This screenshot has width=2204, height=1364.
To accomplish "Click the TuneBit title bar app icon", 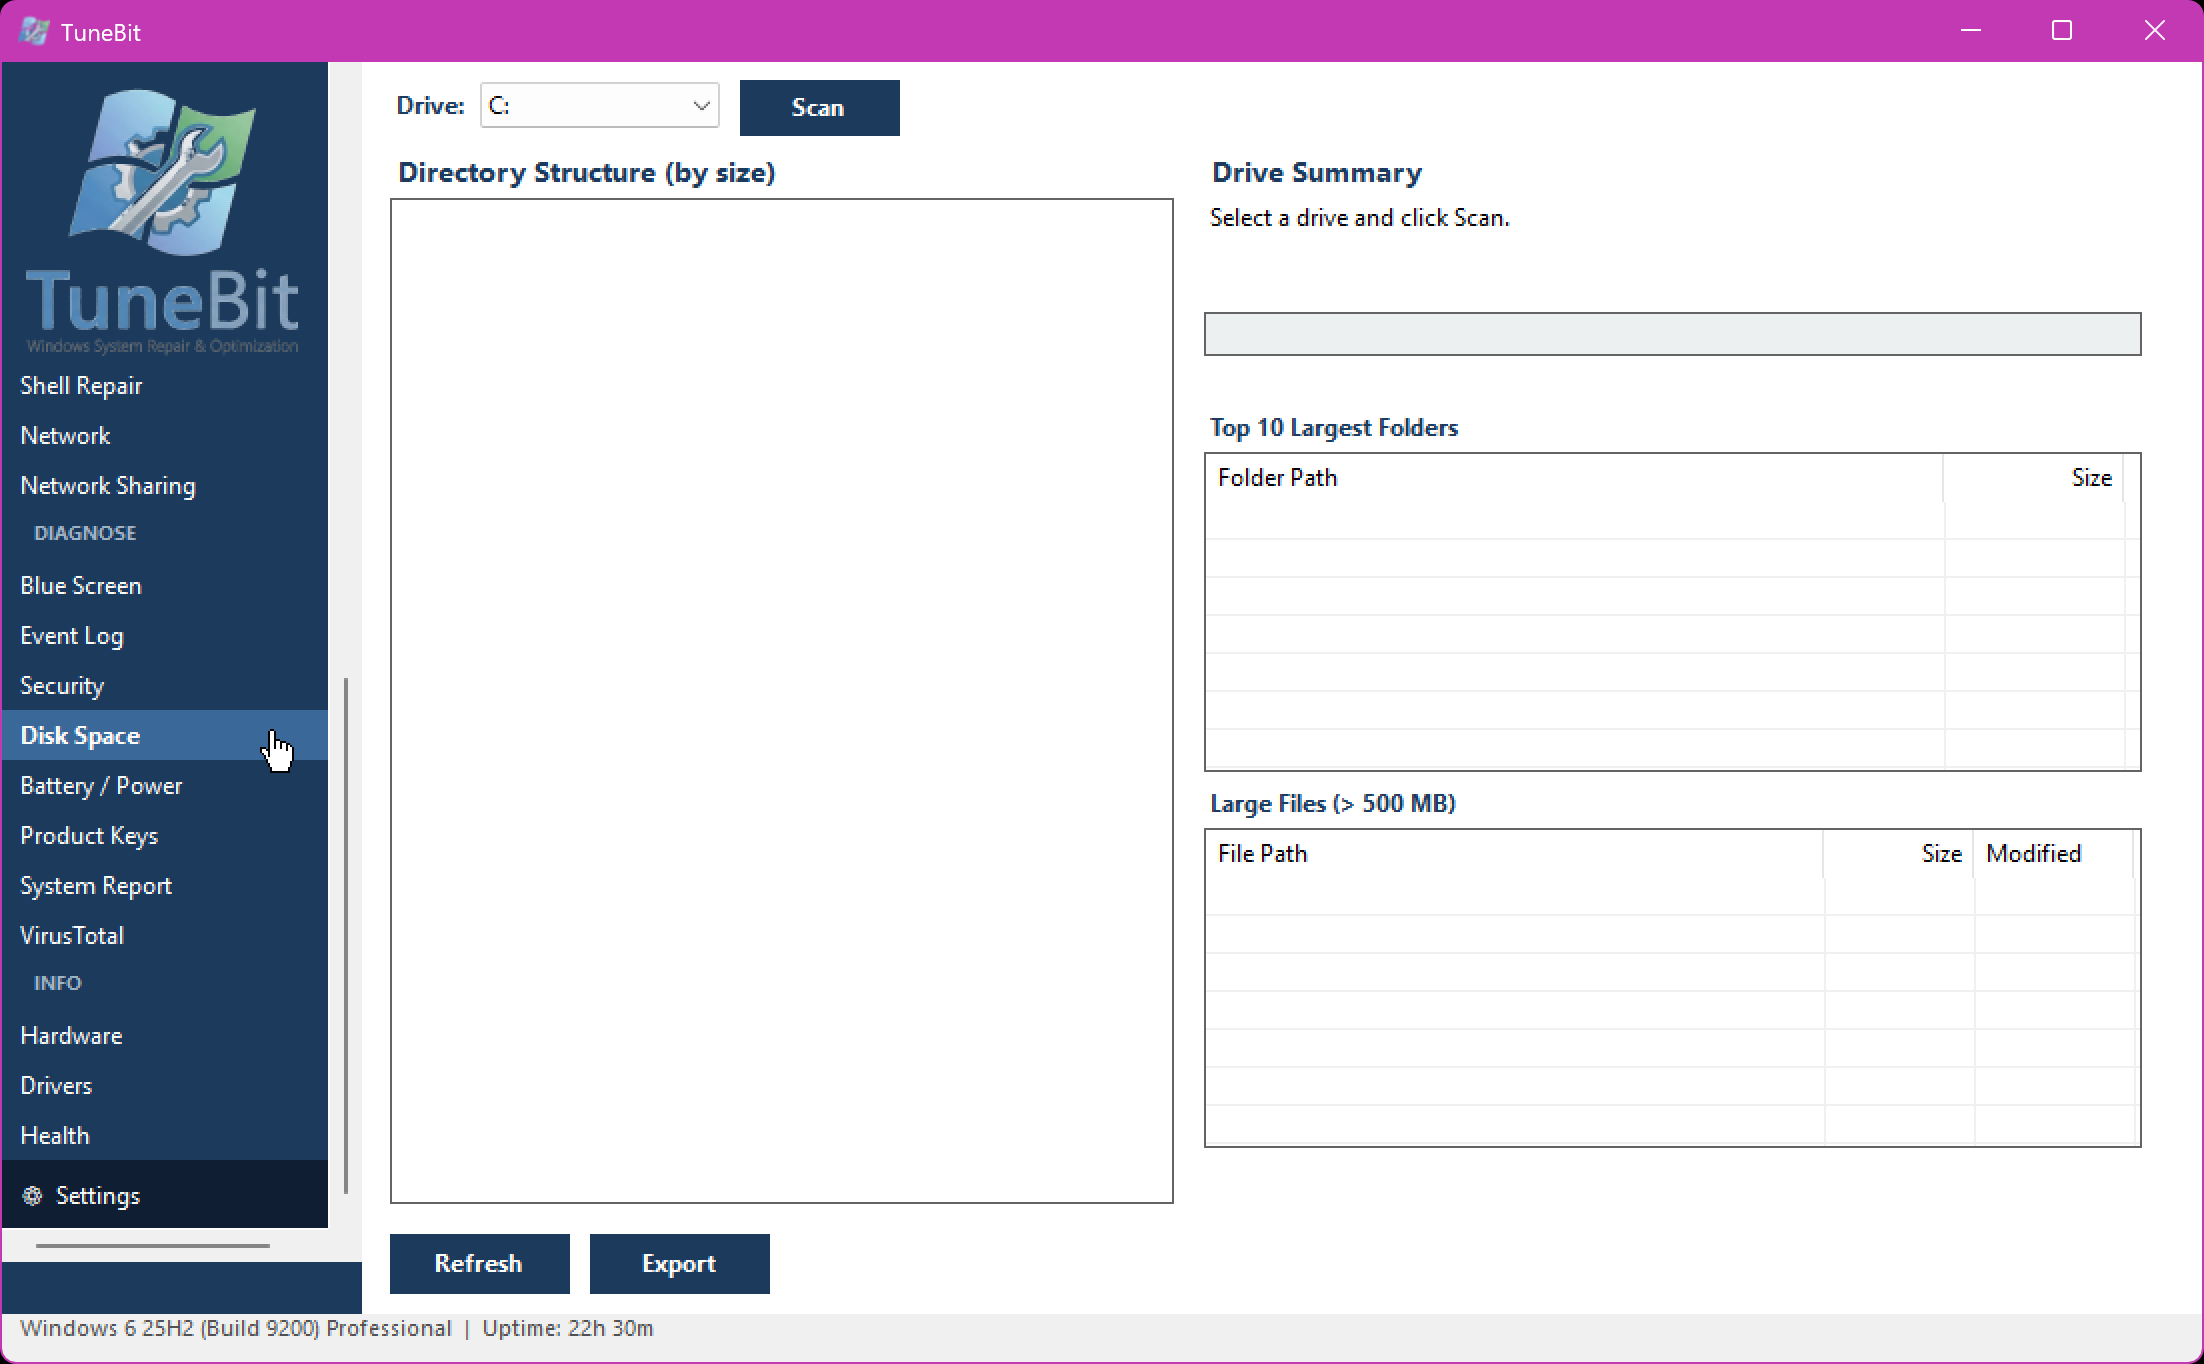I will pos(34,31).
